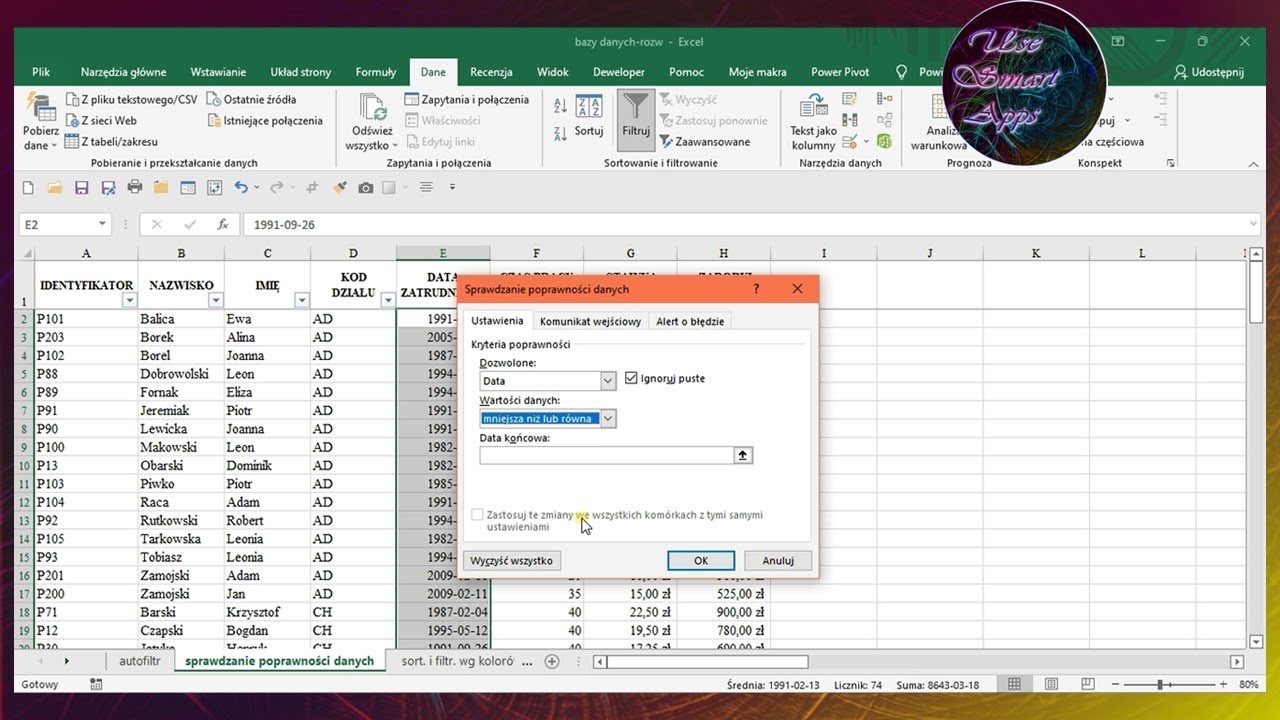
Task: Open Zapytania i połączenia pane
Action: [467, 99]
